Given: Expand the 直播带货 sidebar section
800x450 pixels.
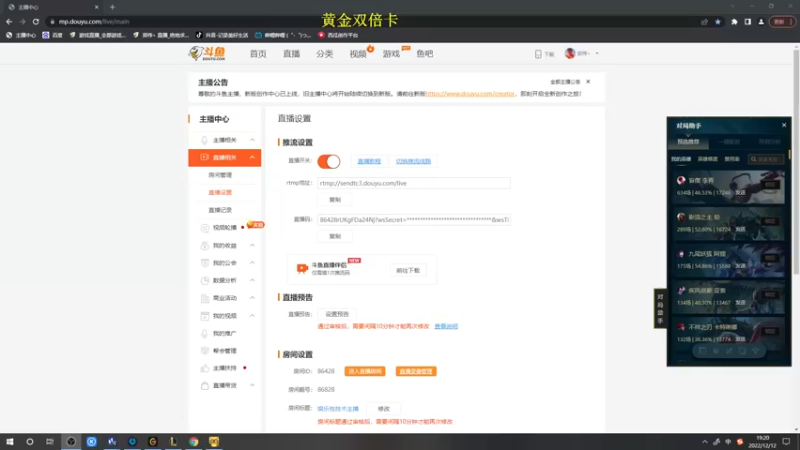Looking at the screenshot, I should pos(252,385).
